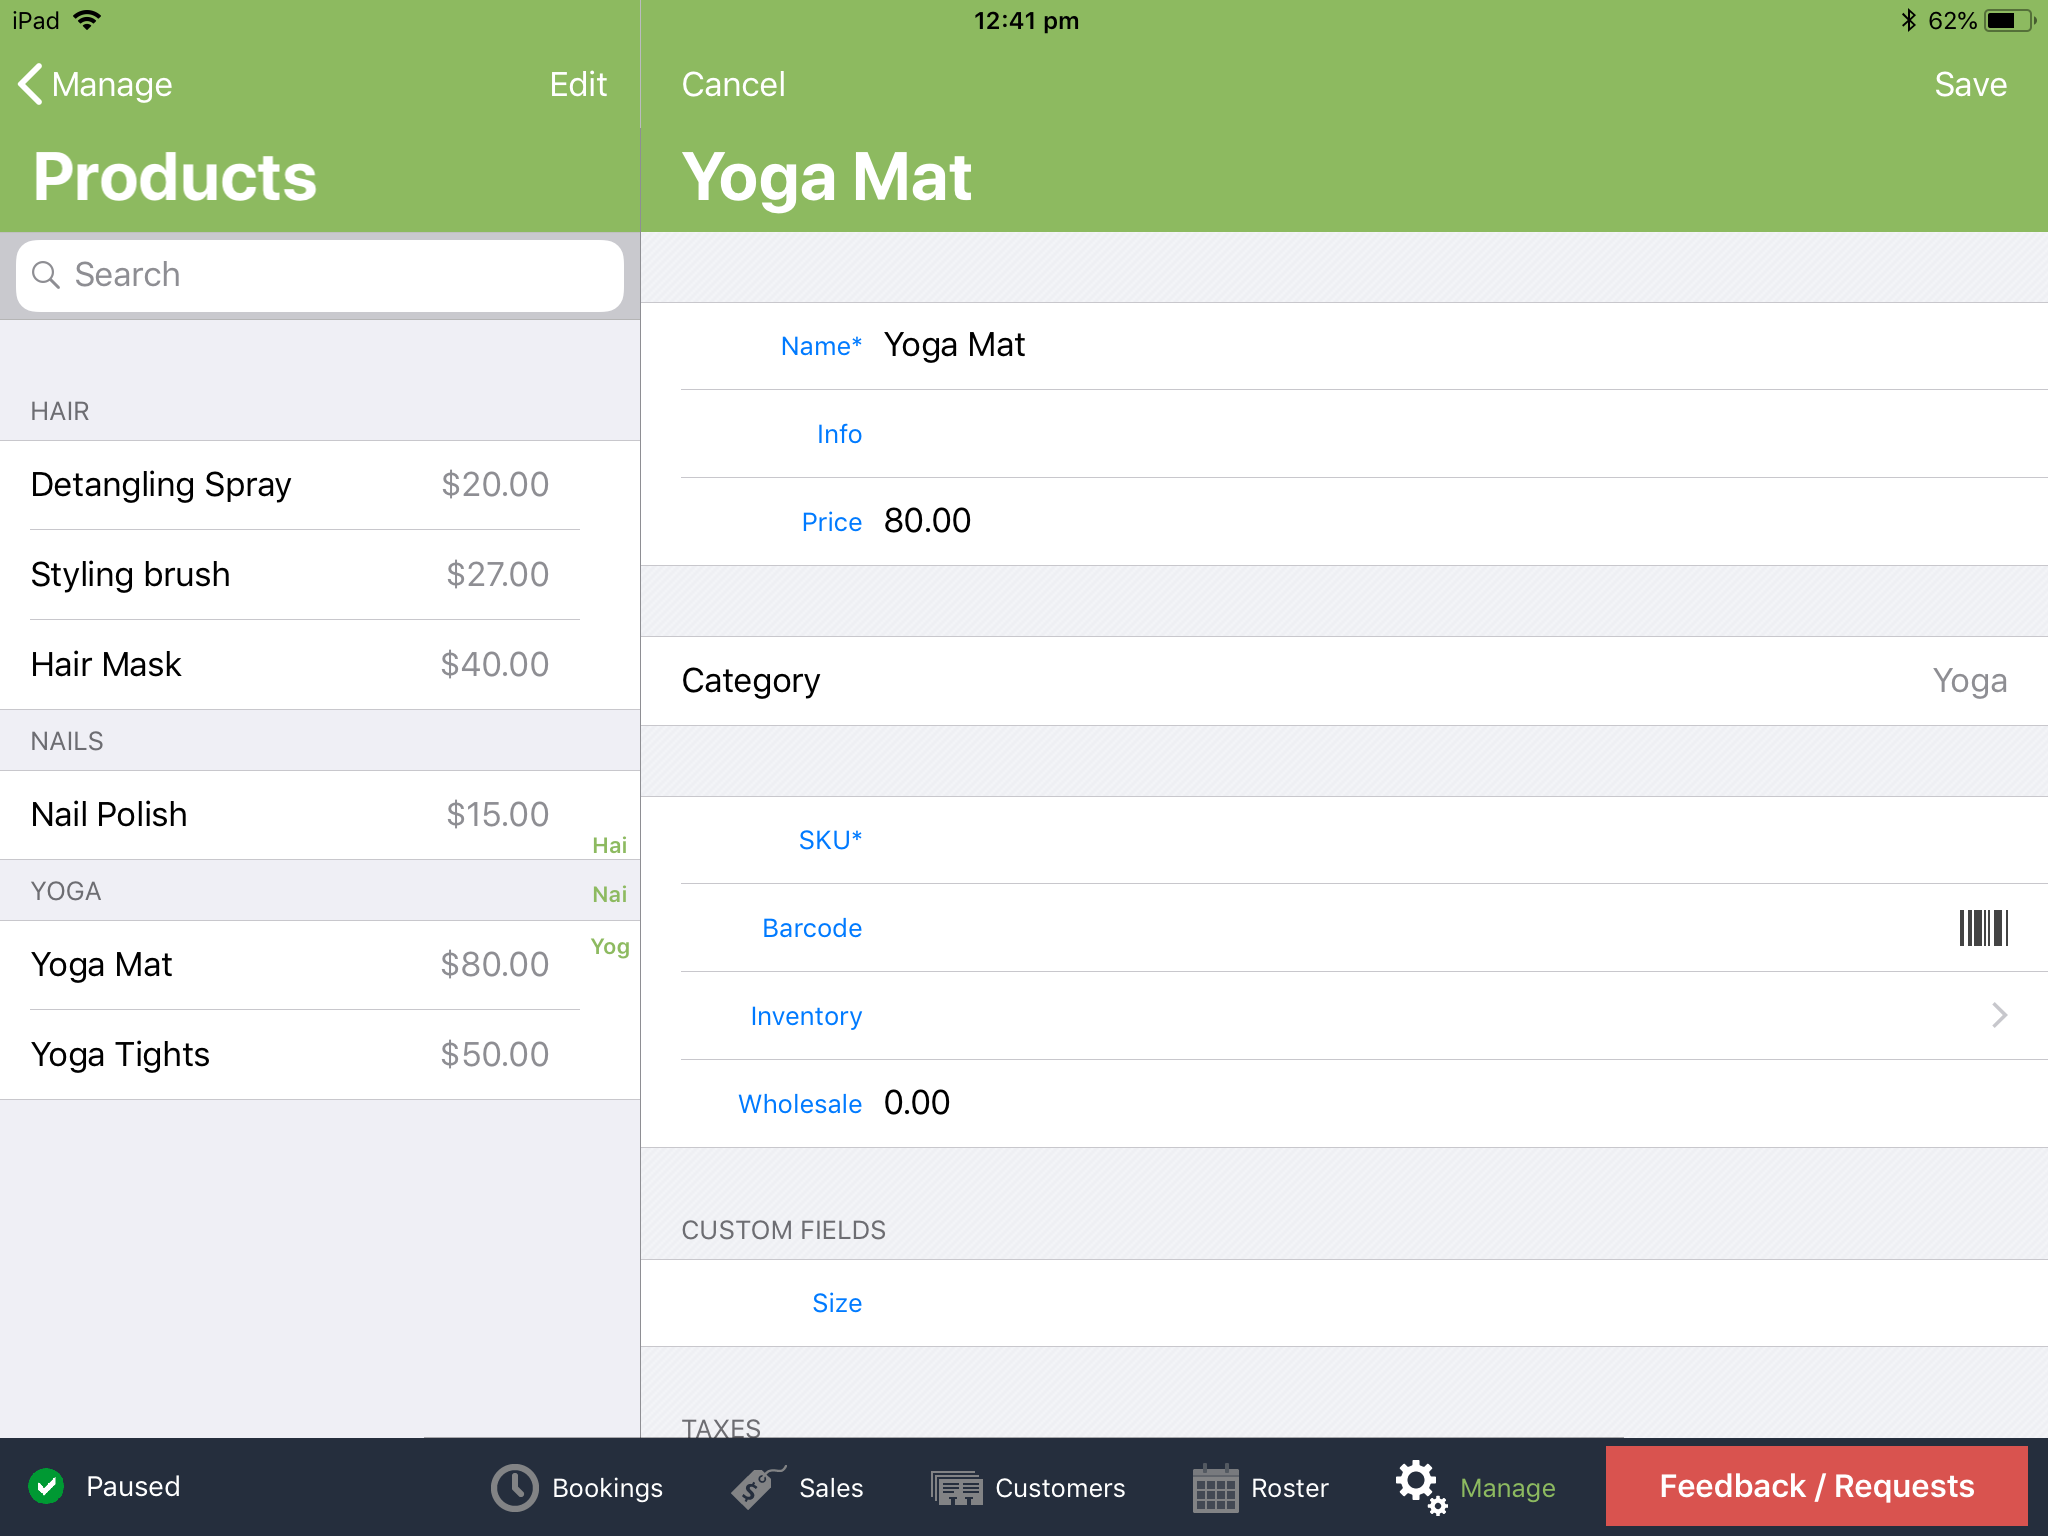Tap the Customers icon in bottom bar
This screenshot has height=1536, width=2048.
click(956, 1487)
